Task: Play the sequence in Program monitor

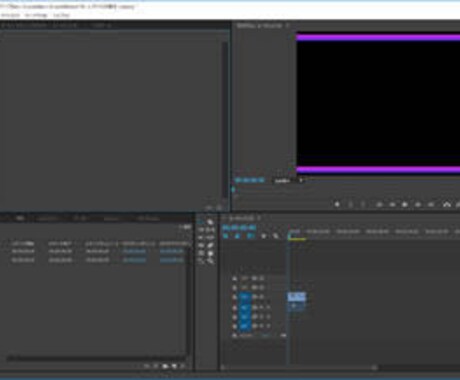Action: click(405, 204)
